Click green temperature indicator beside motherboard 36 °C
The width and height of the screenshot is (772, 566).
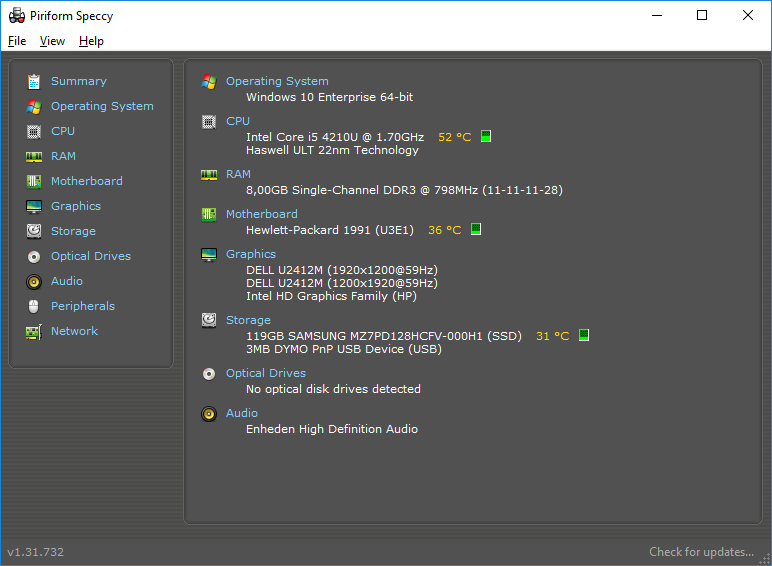click(x=476, y=229)
